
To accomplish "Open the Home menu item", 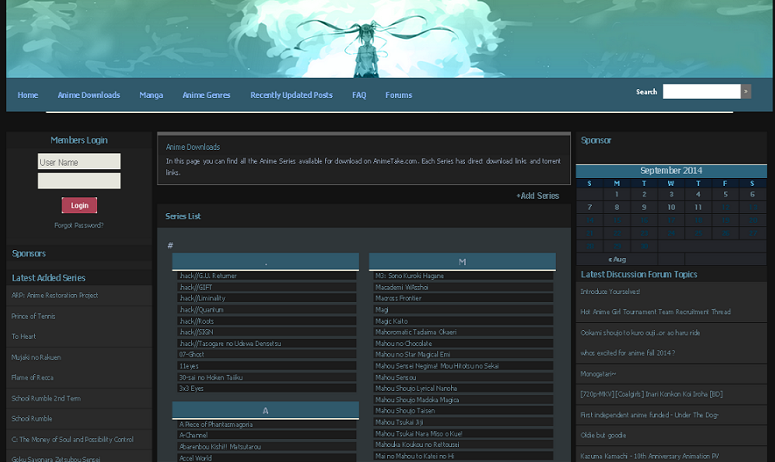I will 28,95.
